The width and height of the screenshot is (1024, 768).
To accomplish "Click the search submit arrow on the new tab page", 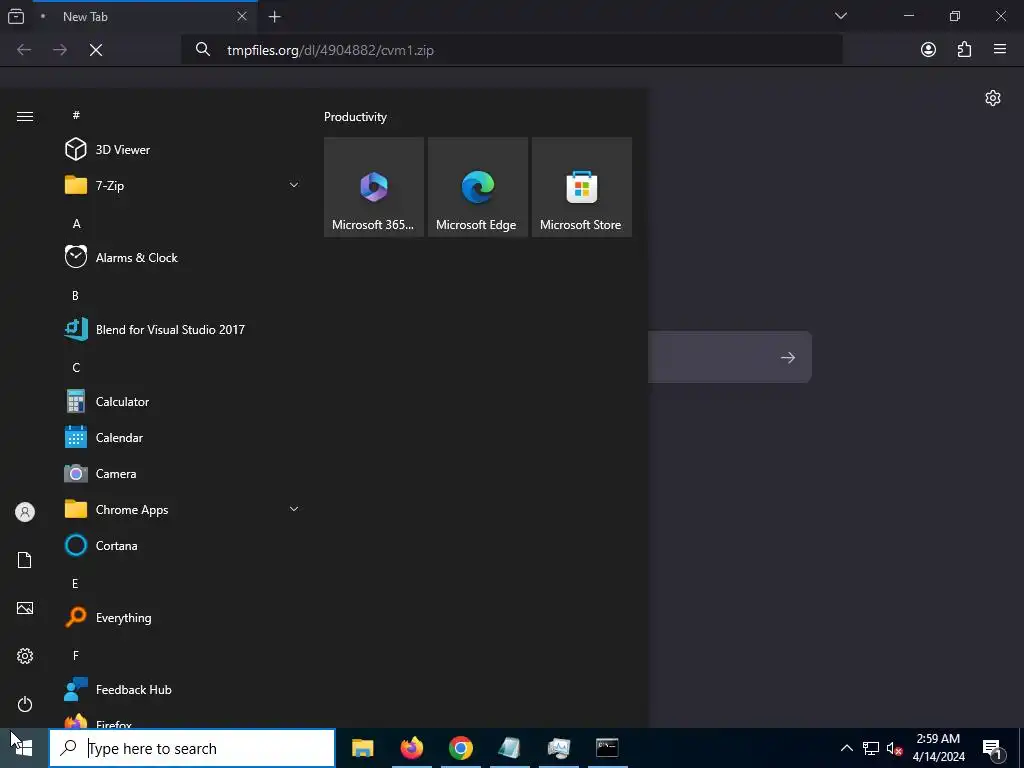I will (788, 357).
